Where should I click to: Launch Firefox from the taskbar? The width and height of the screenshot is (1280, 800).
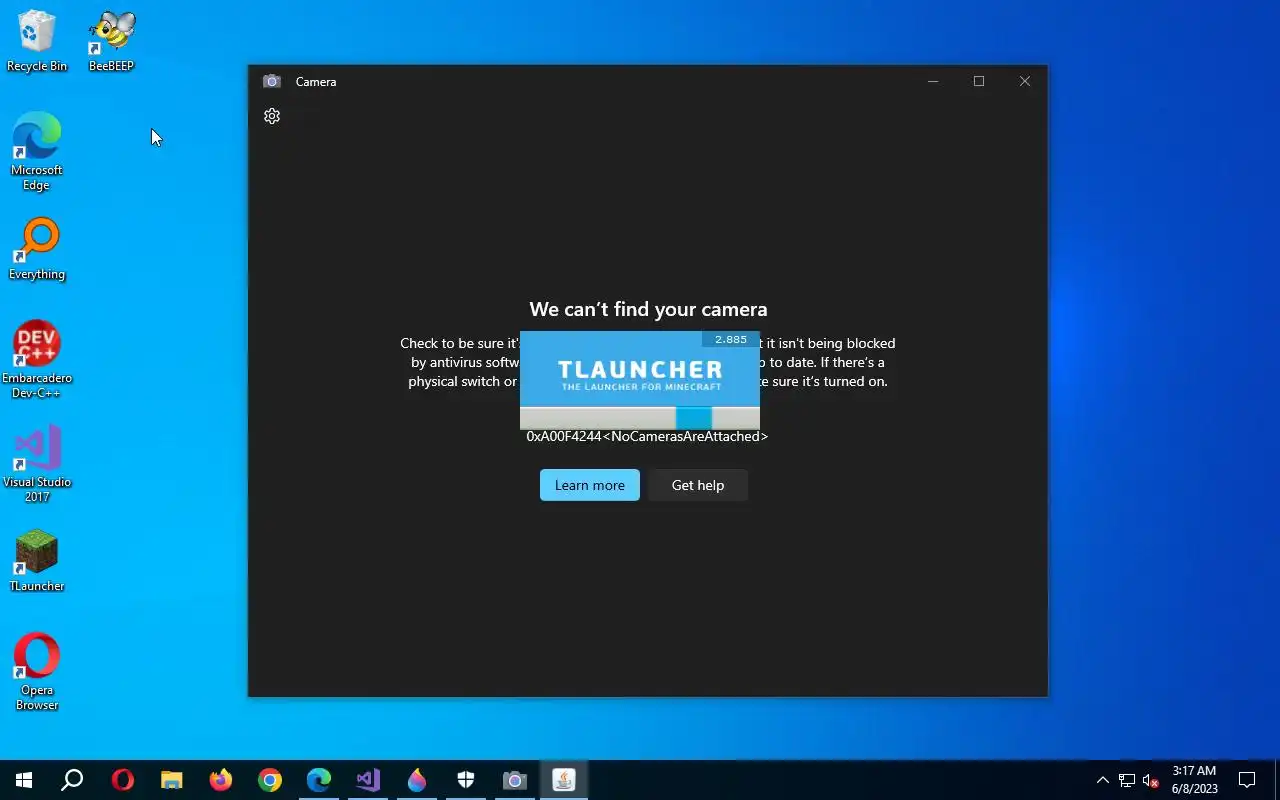pos(221,780)
